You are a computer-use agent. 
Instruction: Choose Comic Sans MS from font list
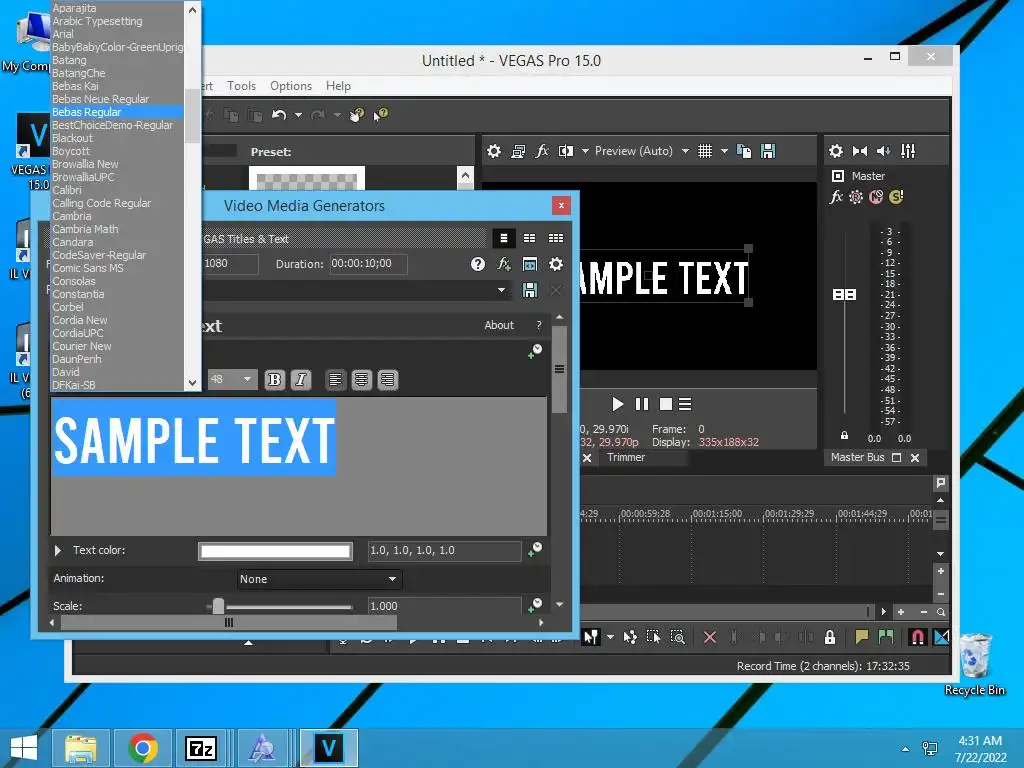click(x=88, y=268)
